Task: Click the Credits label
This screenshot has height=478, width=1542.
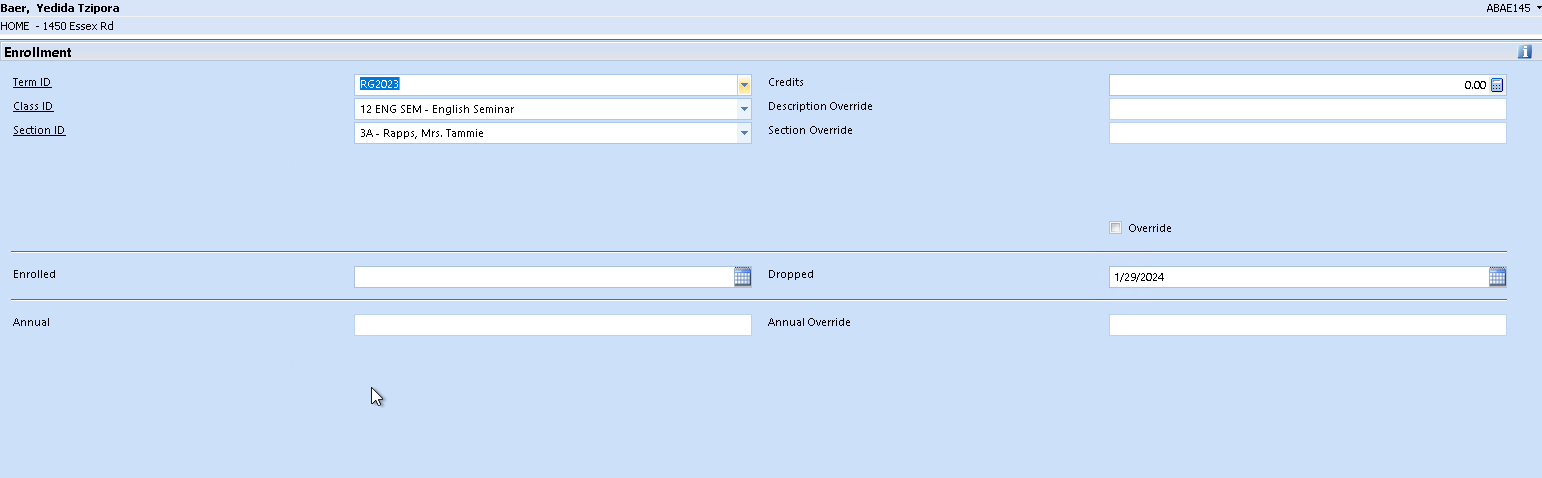Action: [786, 82]
